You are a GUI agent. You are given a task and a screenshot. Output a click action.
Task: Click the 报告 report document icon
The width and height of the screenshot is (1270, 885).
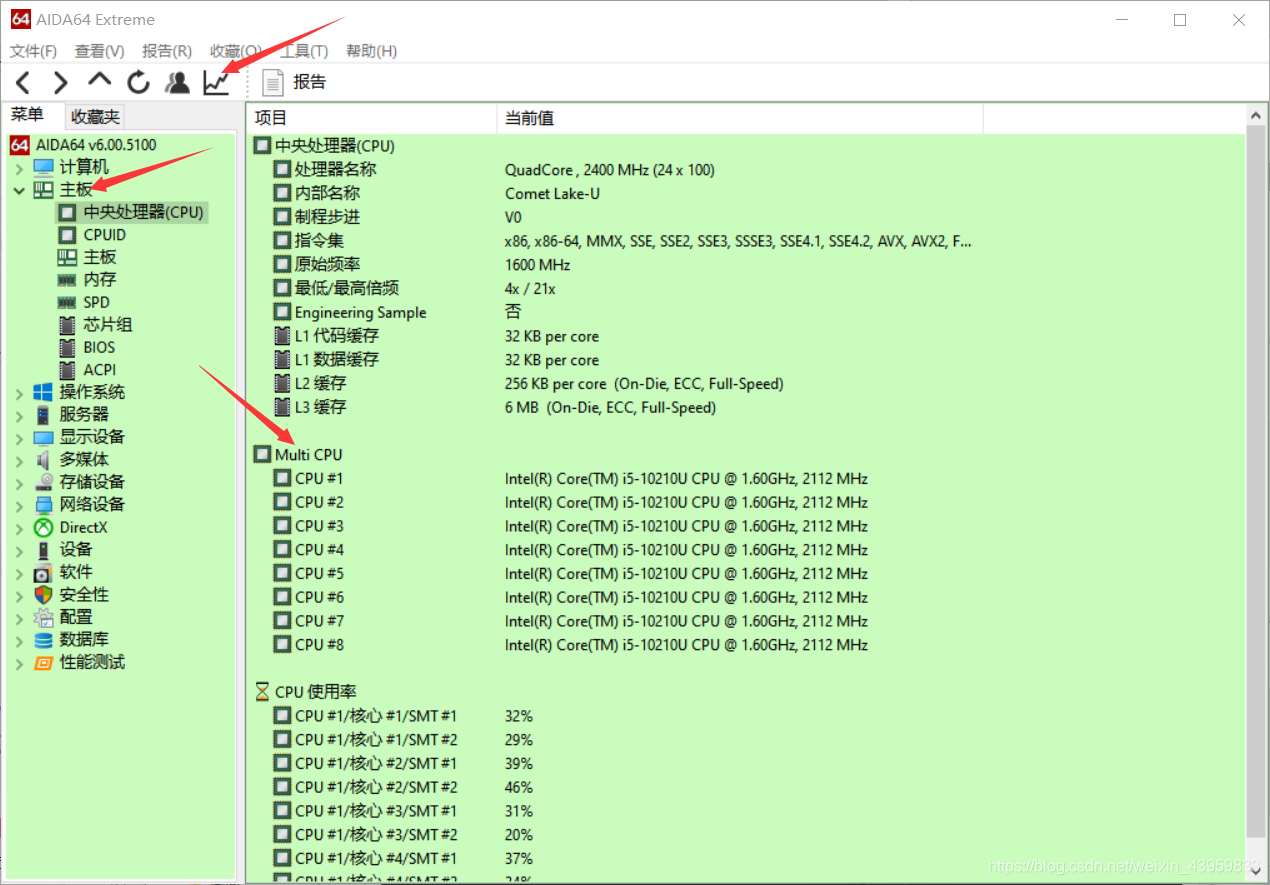(273, 82)
